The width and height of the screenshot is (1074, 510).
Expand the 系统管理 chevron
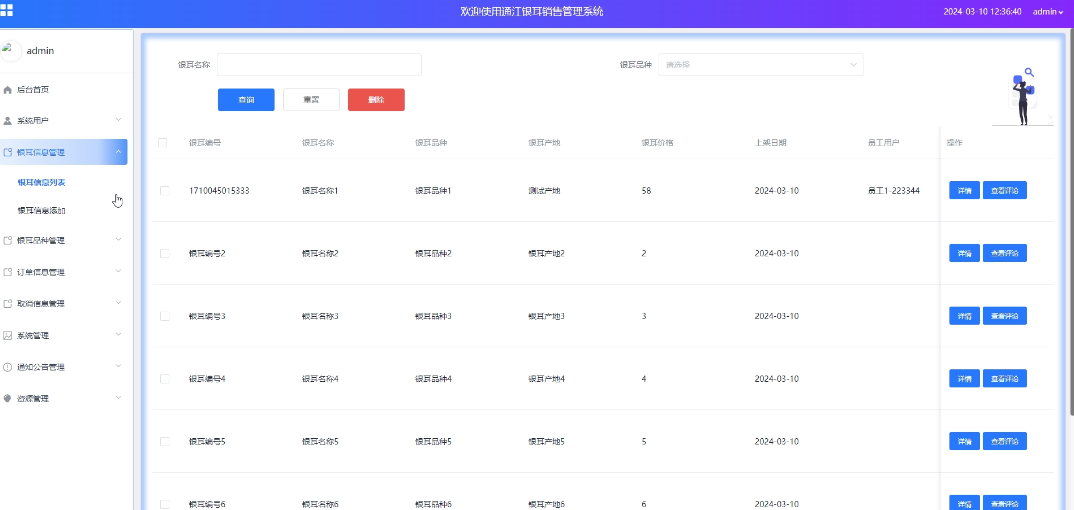[118, 334]
